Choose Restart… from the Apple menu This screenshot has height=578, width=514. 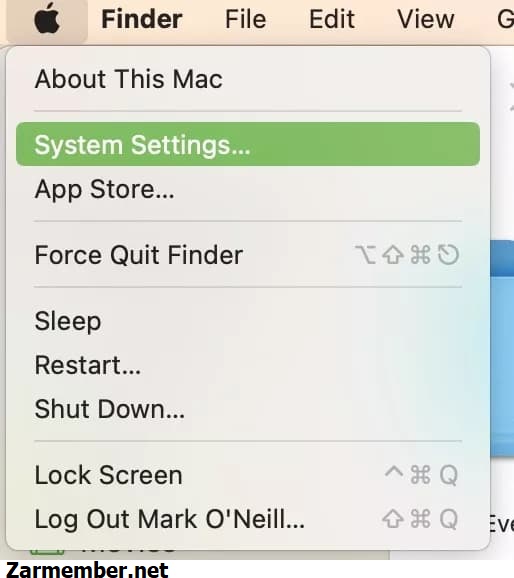click(x=248, y=365)
